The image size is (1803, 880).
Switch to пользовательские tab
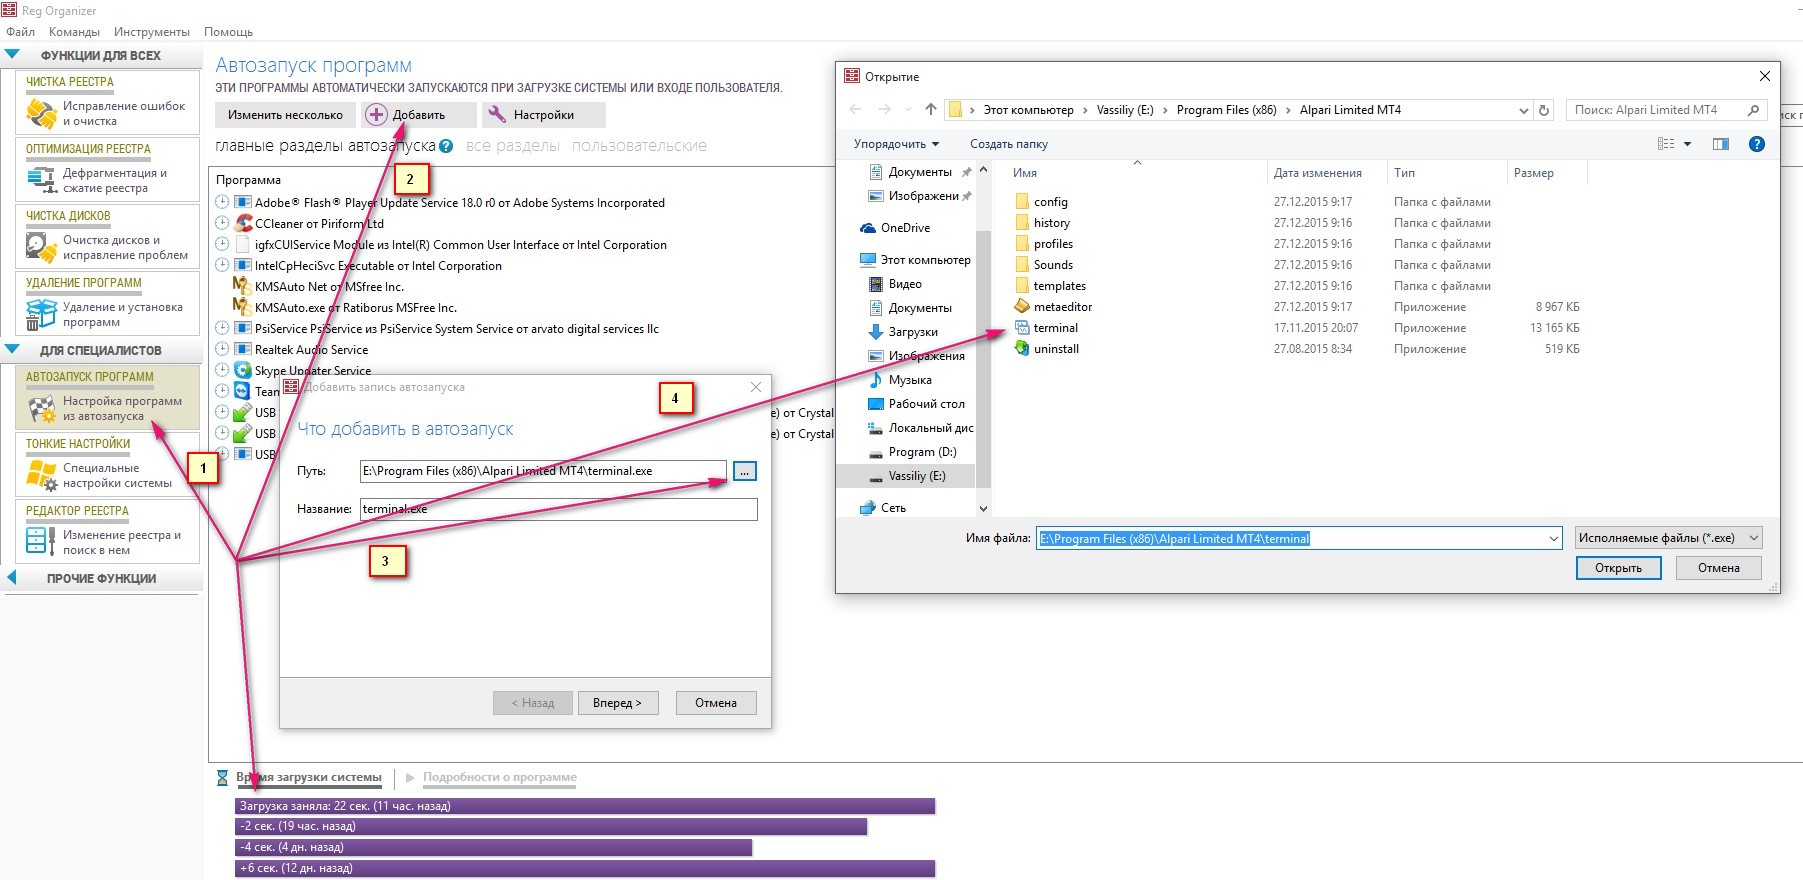(639, 146)
